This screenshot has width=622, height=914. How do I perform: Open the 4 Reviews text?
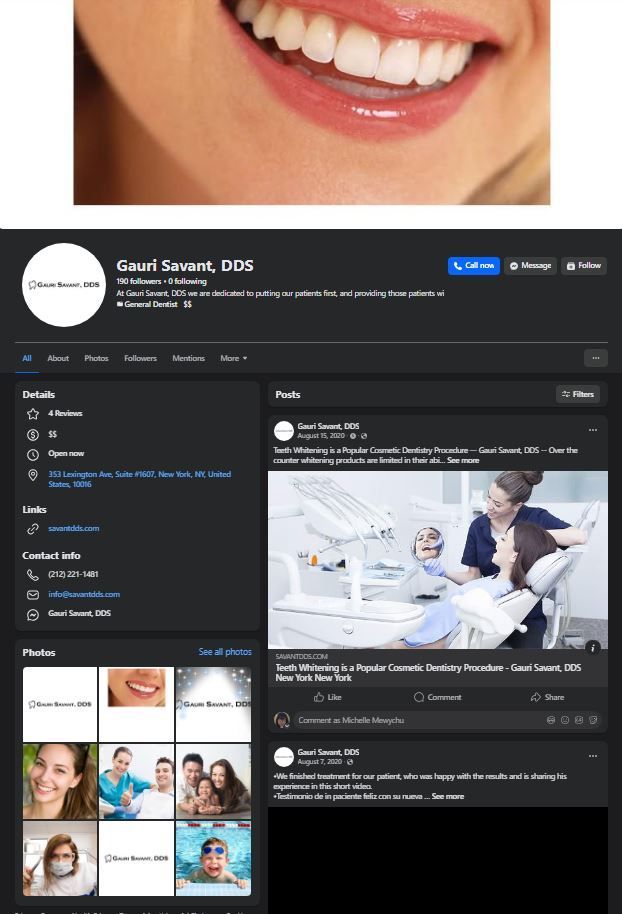tap(65, 413)
